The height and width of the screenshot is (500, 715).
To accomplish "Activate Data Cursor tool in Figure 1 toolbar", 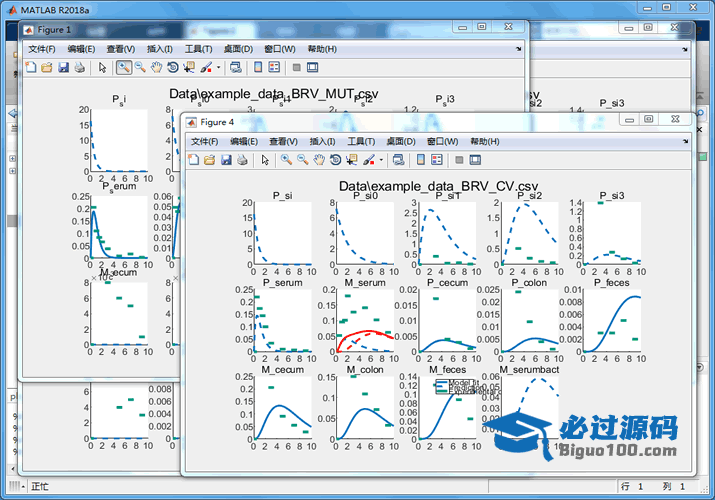I will [x=189, y=67].
